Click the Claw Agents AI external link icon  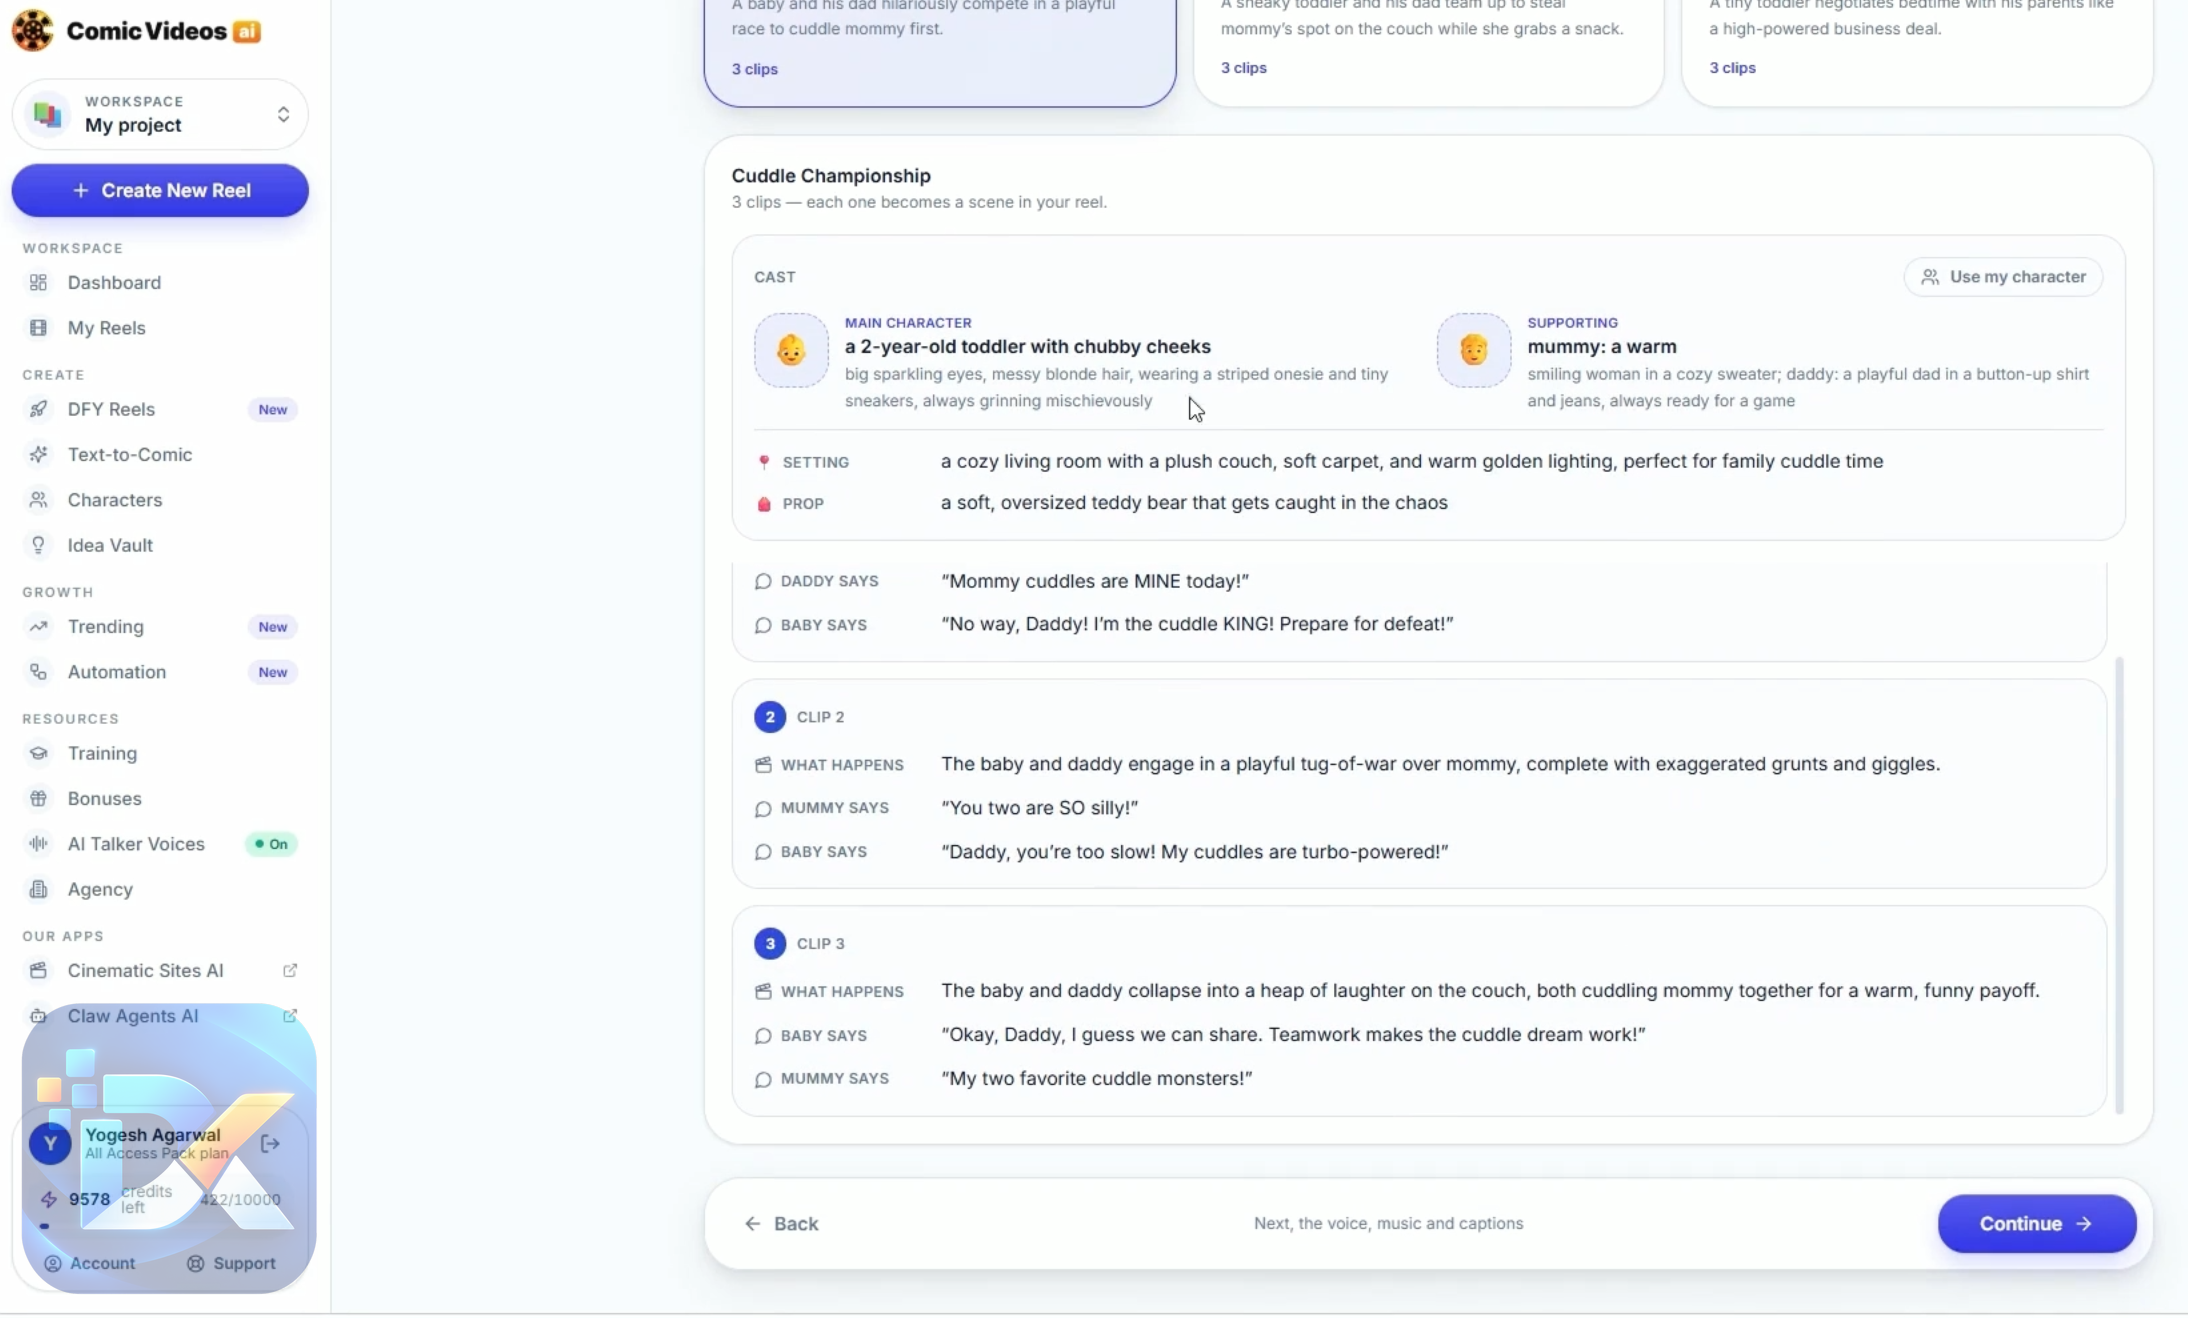(x=290, y=1015)
